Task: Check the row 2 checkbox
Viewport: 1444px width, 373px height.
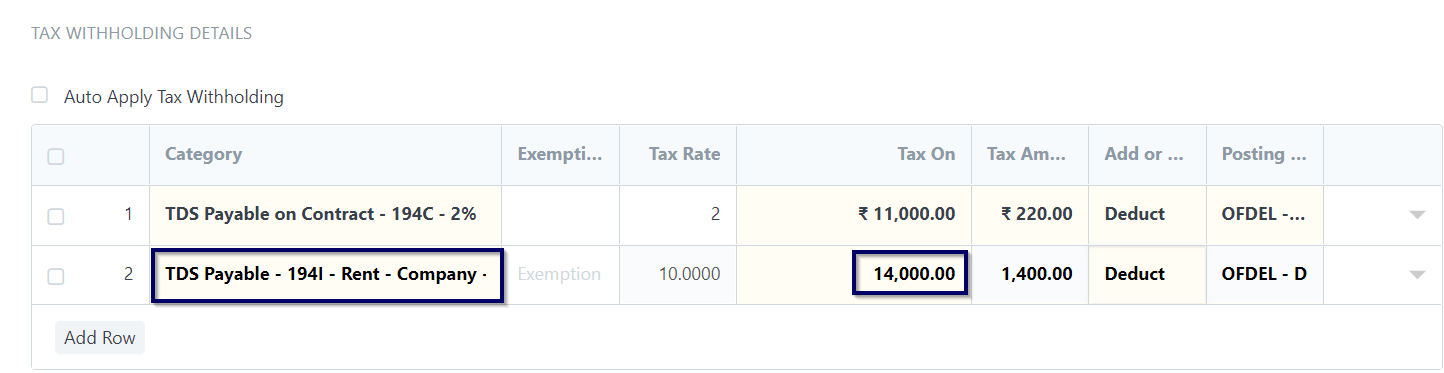Action: coord(56,276)
